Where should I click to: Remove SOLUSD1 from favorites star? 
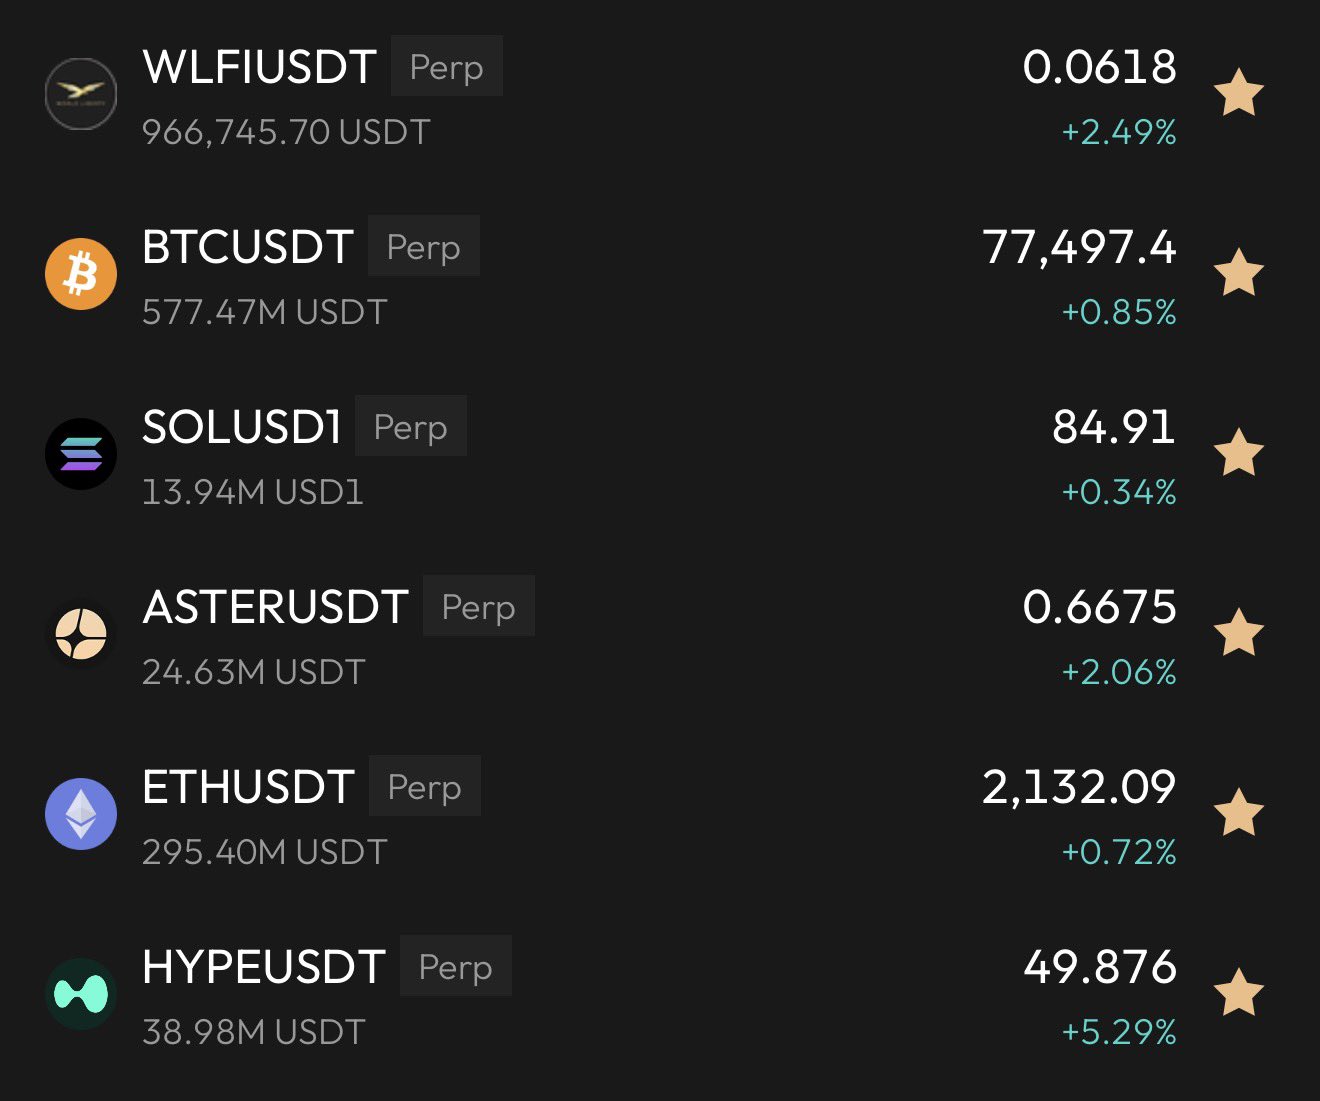coord(1239,453)
